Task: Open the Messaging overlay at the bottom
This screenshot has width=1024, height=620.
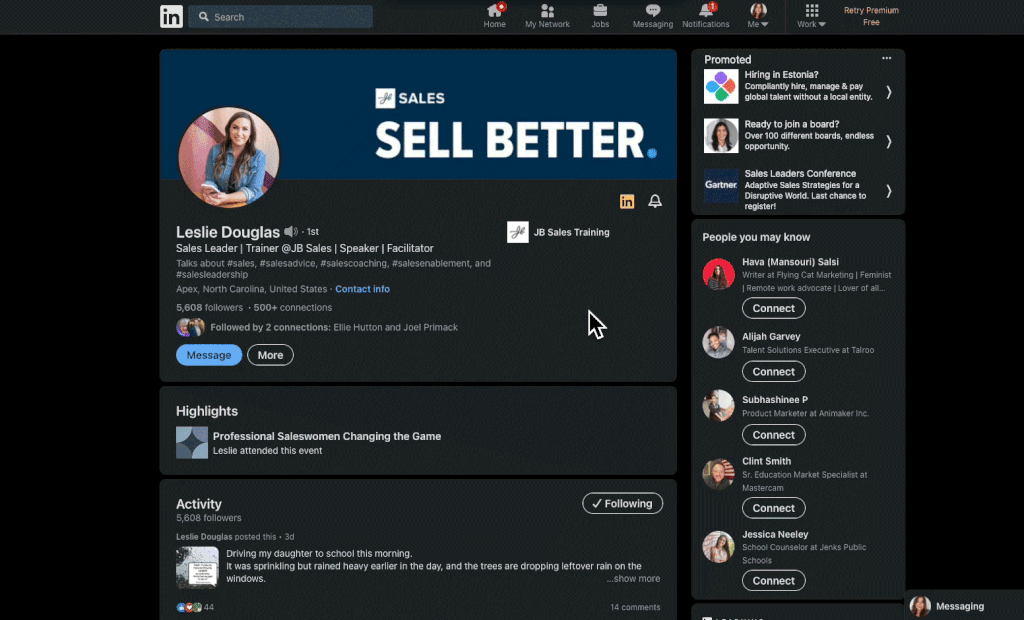Action: pos(964,606)
